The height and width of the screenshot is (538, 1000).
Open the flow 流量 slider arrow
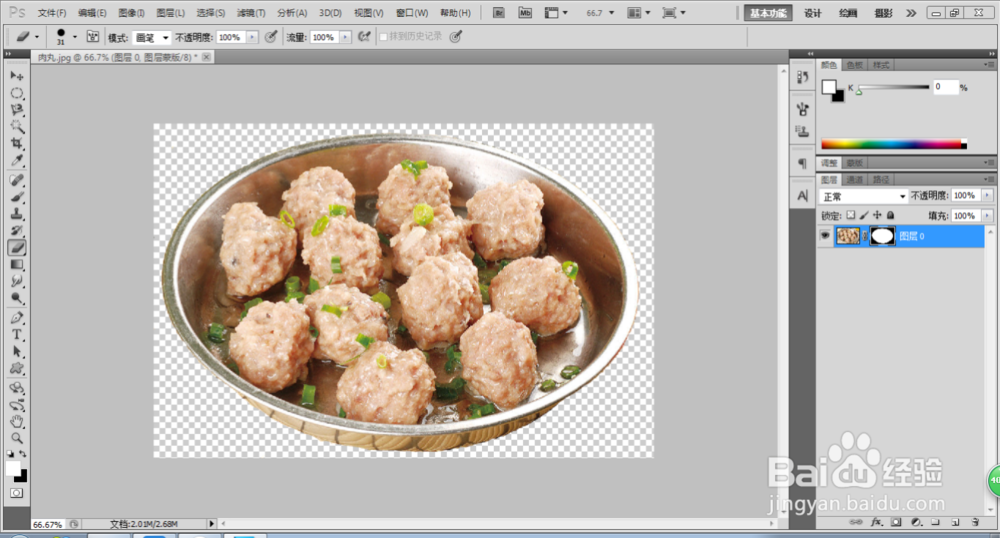point(345,38)
